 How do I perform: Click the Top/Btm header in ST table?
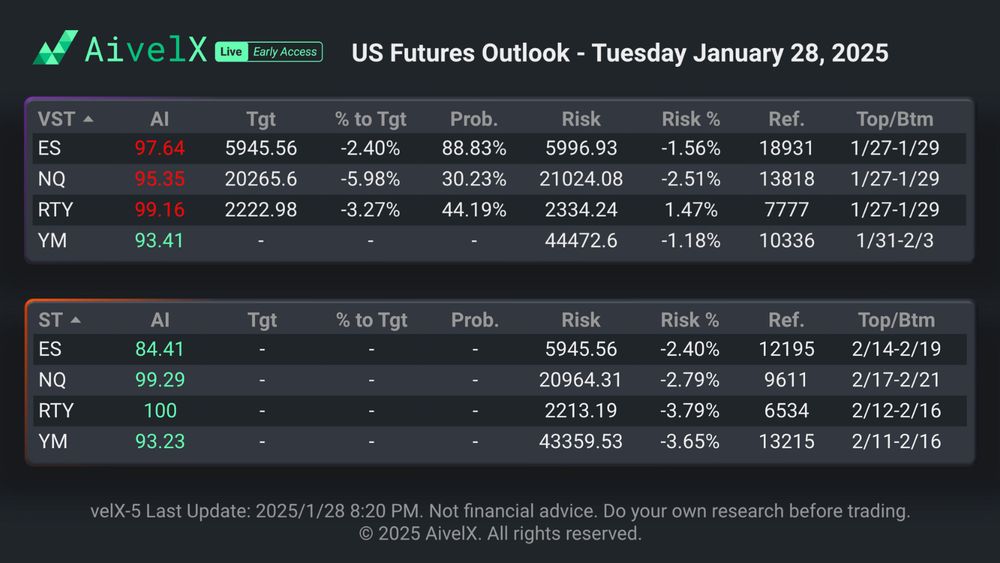895,320
